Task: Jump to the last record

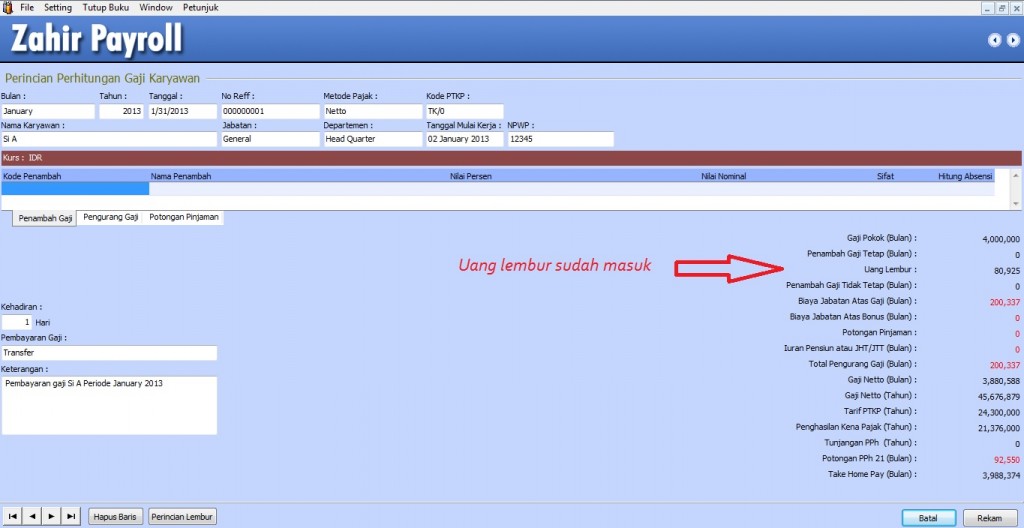Action: pos(70,517)
